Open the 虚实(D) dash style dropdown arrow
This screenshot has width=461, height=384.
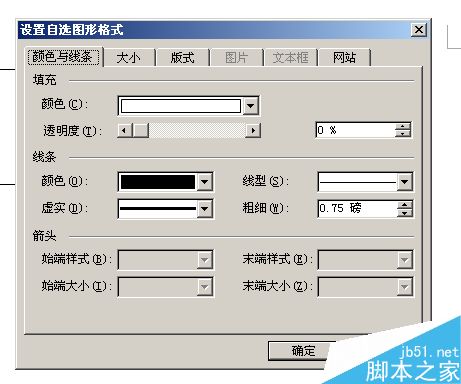[205, 209]
